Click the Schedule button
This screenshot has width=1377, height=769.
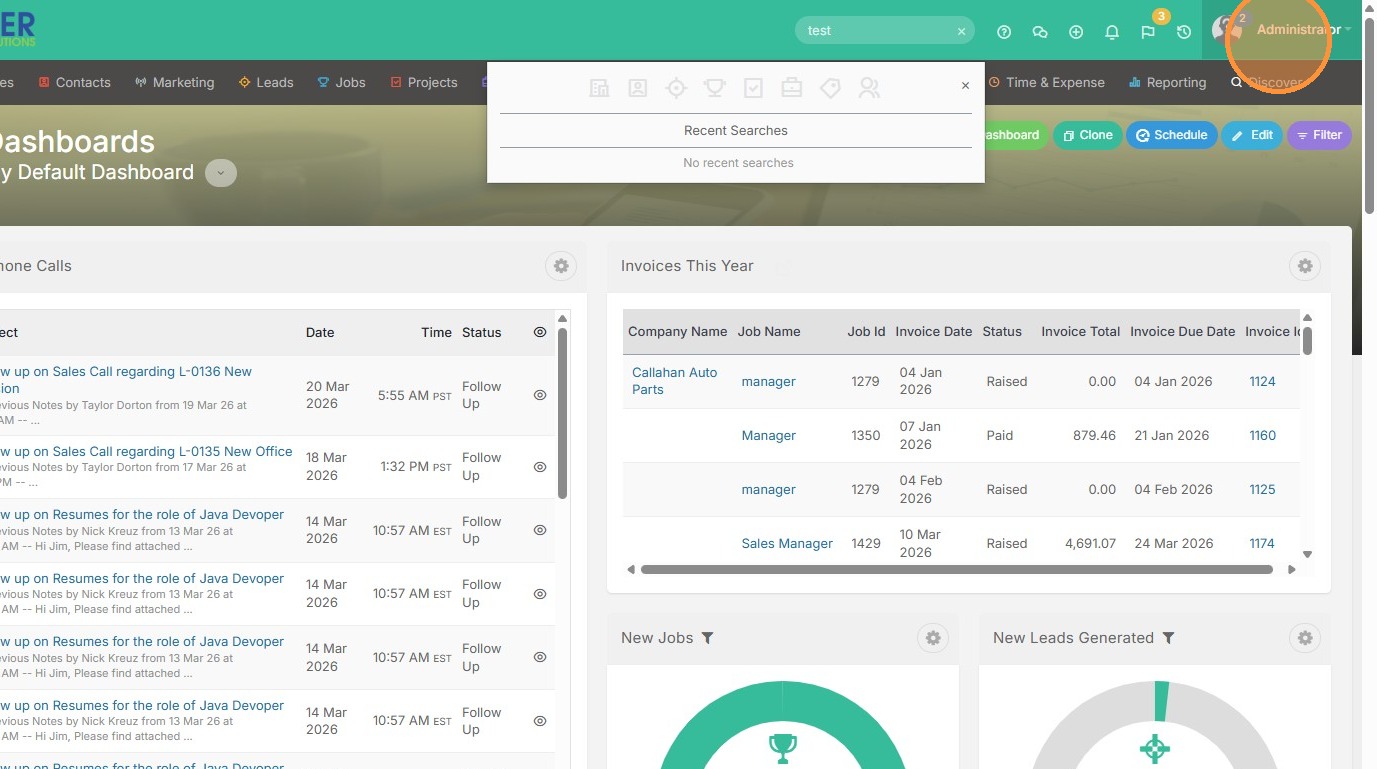(x=1172, y=135)
